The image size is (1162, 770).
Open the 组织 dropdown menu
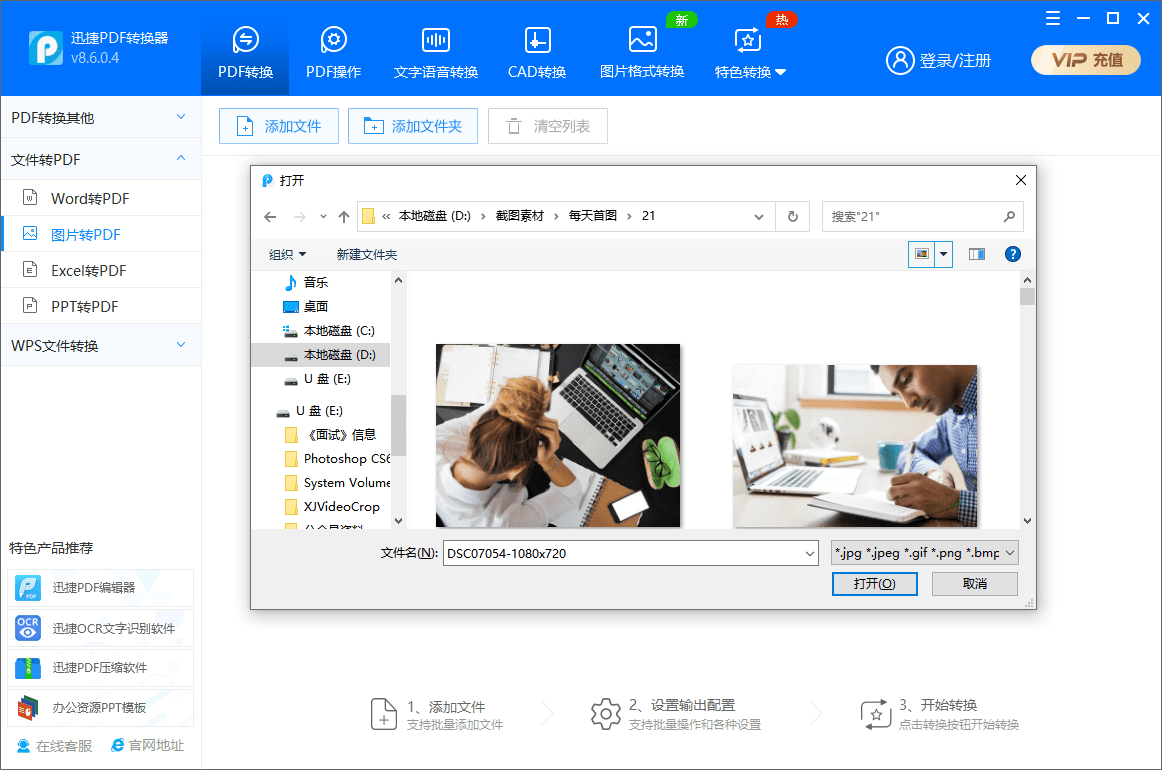click(288, 254)
